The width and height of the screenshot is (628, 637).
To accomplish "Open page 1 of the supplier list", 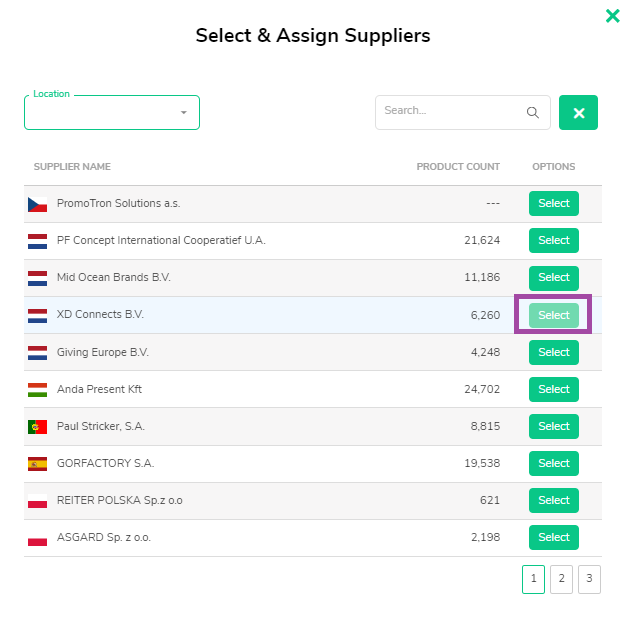I will point(533,579).
